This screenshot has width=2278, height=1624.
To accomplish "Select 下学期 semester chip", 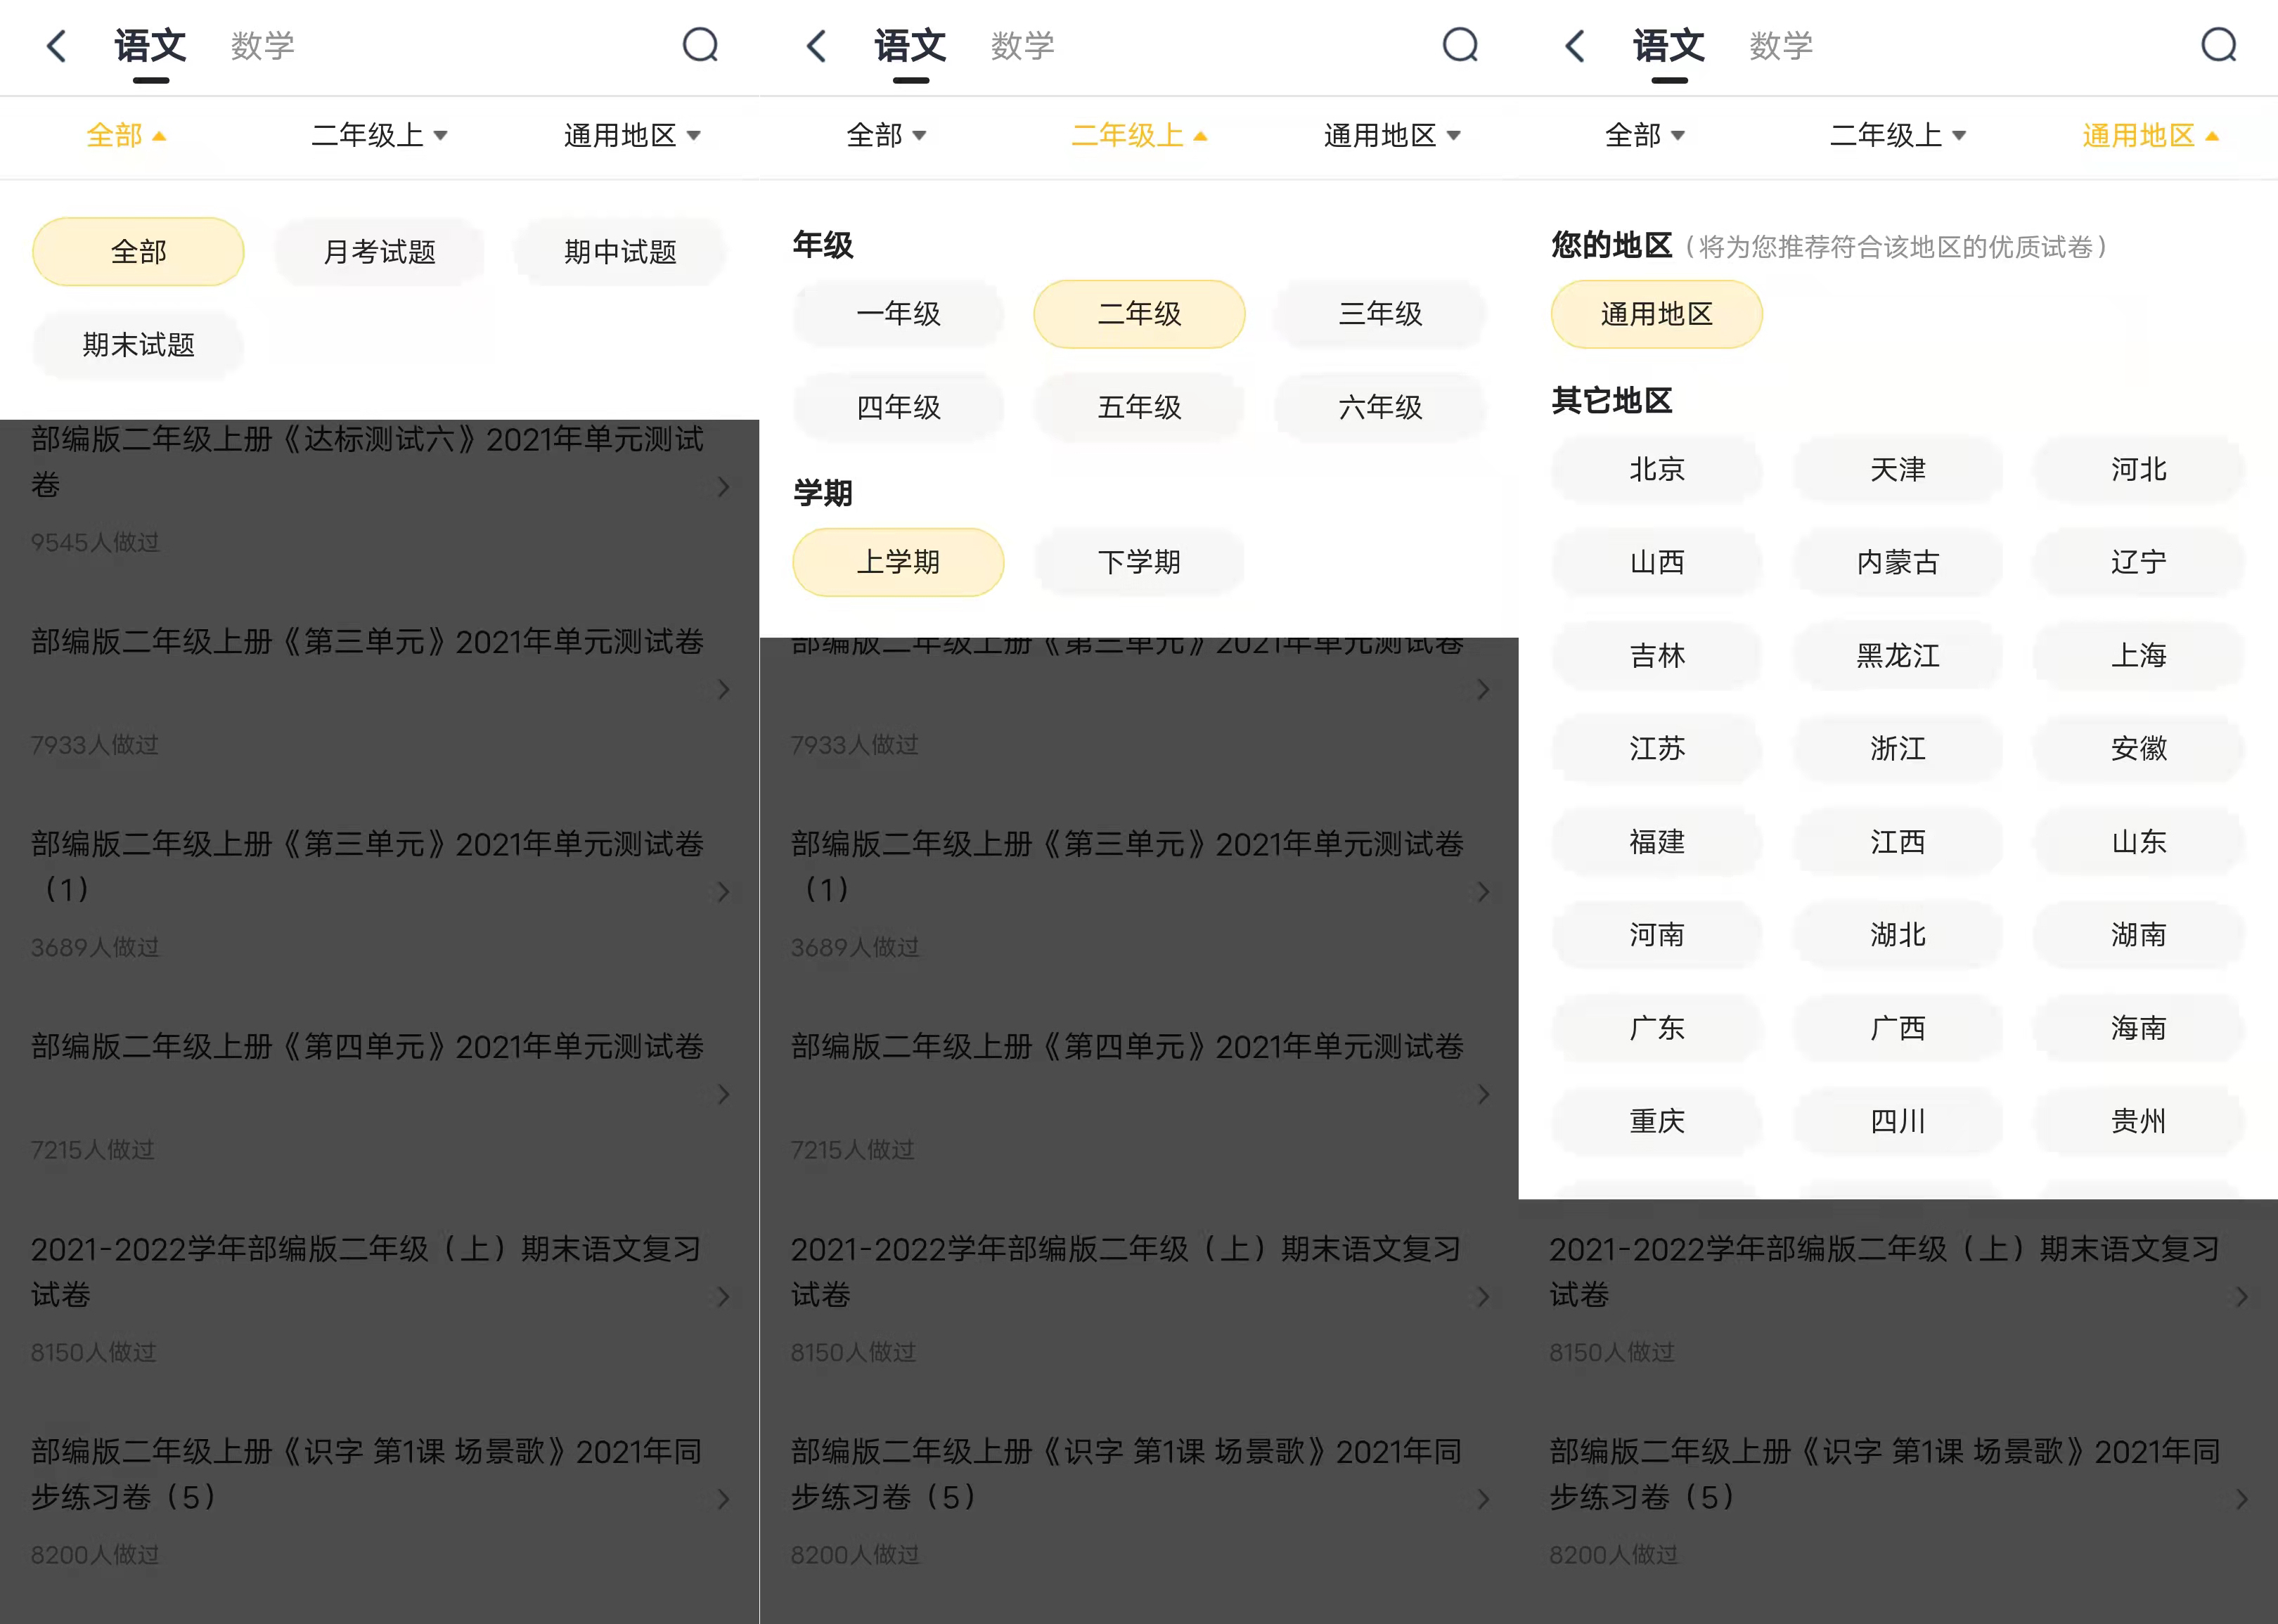I will pyautogui.click(x=1139, y=562).
